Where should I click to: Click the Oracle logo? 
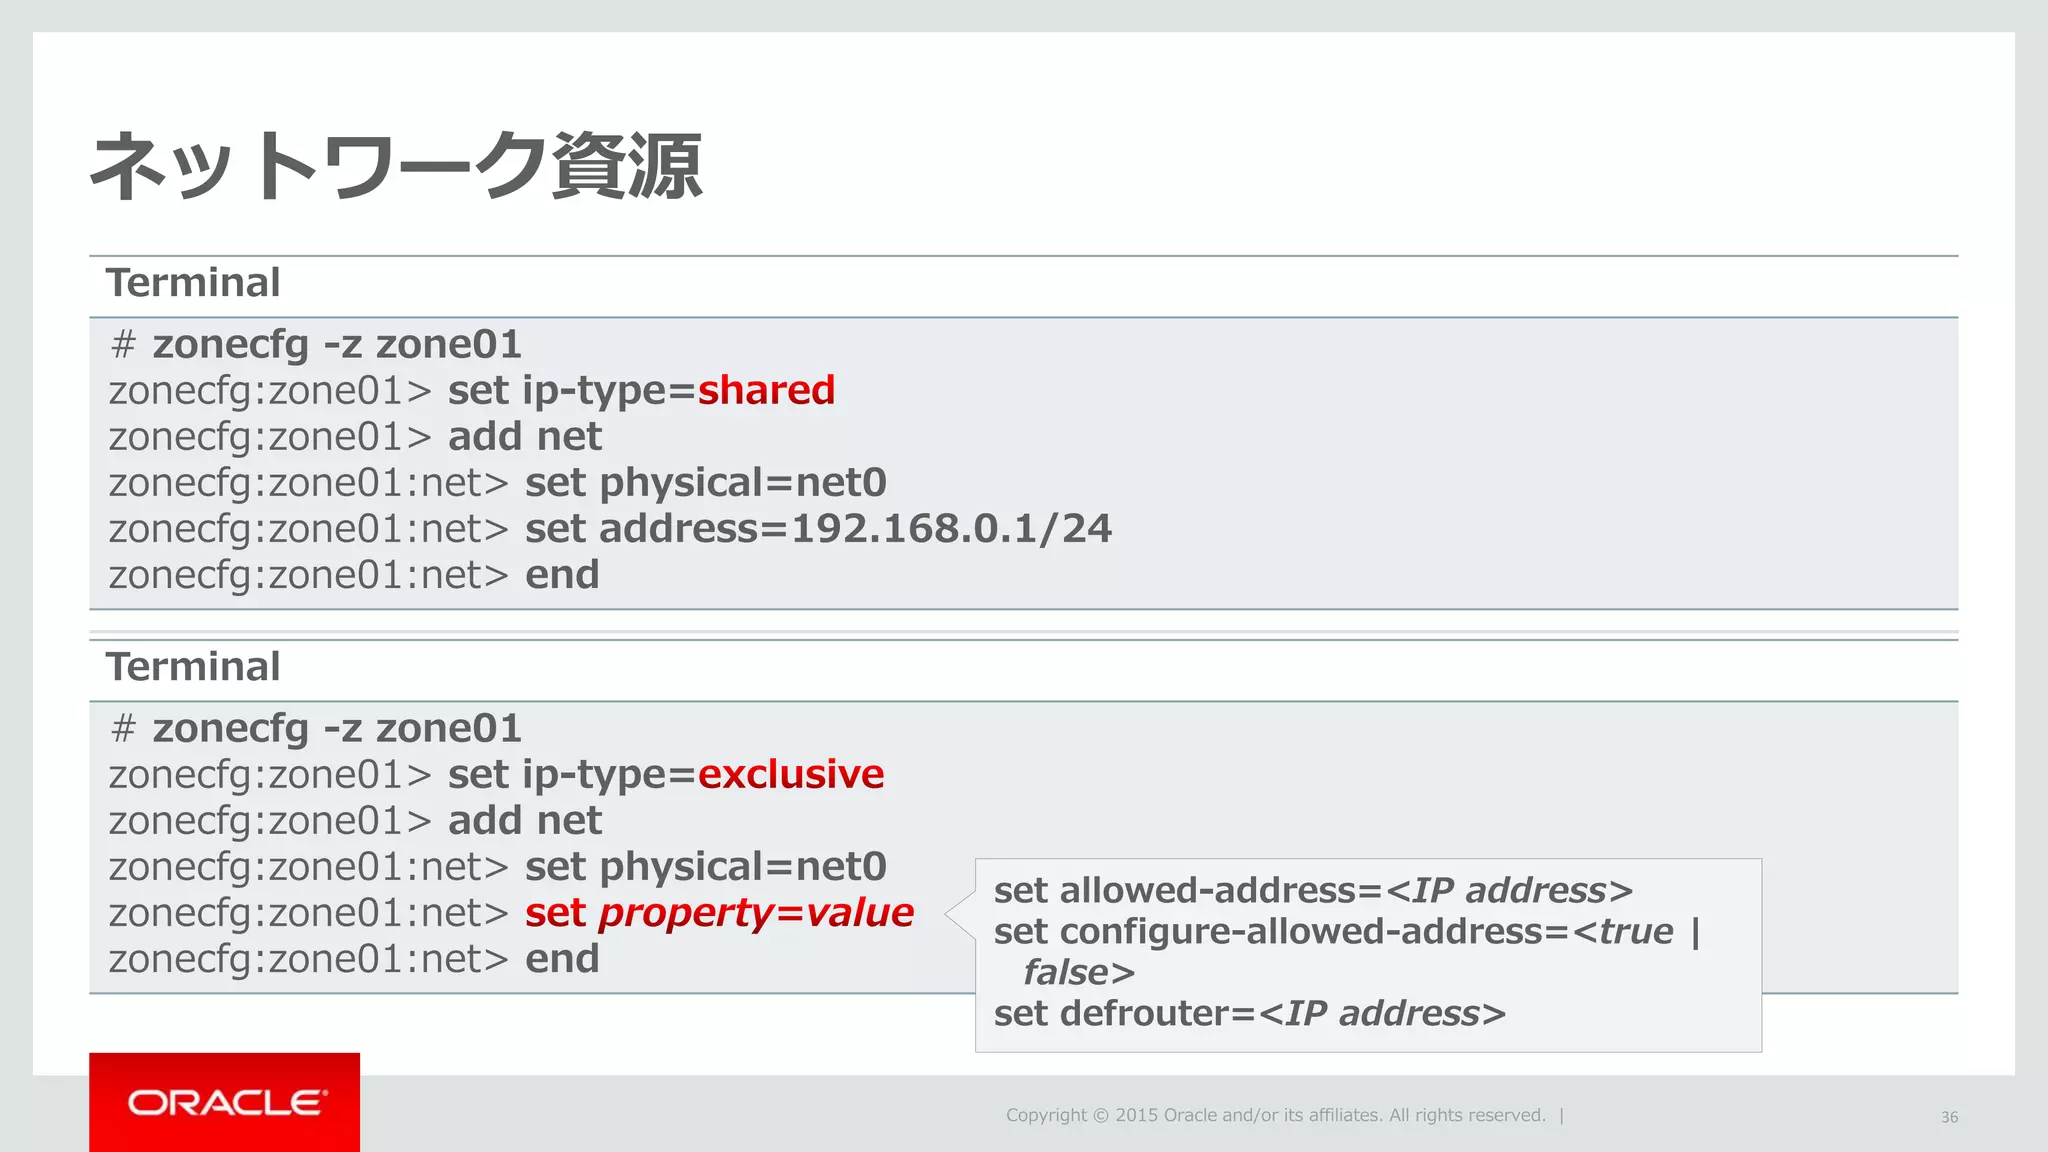[225, 1102]
